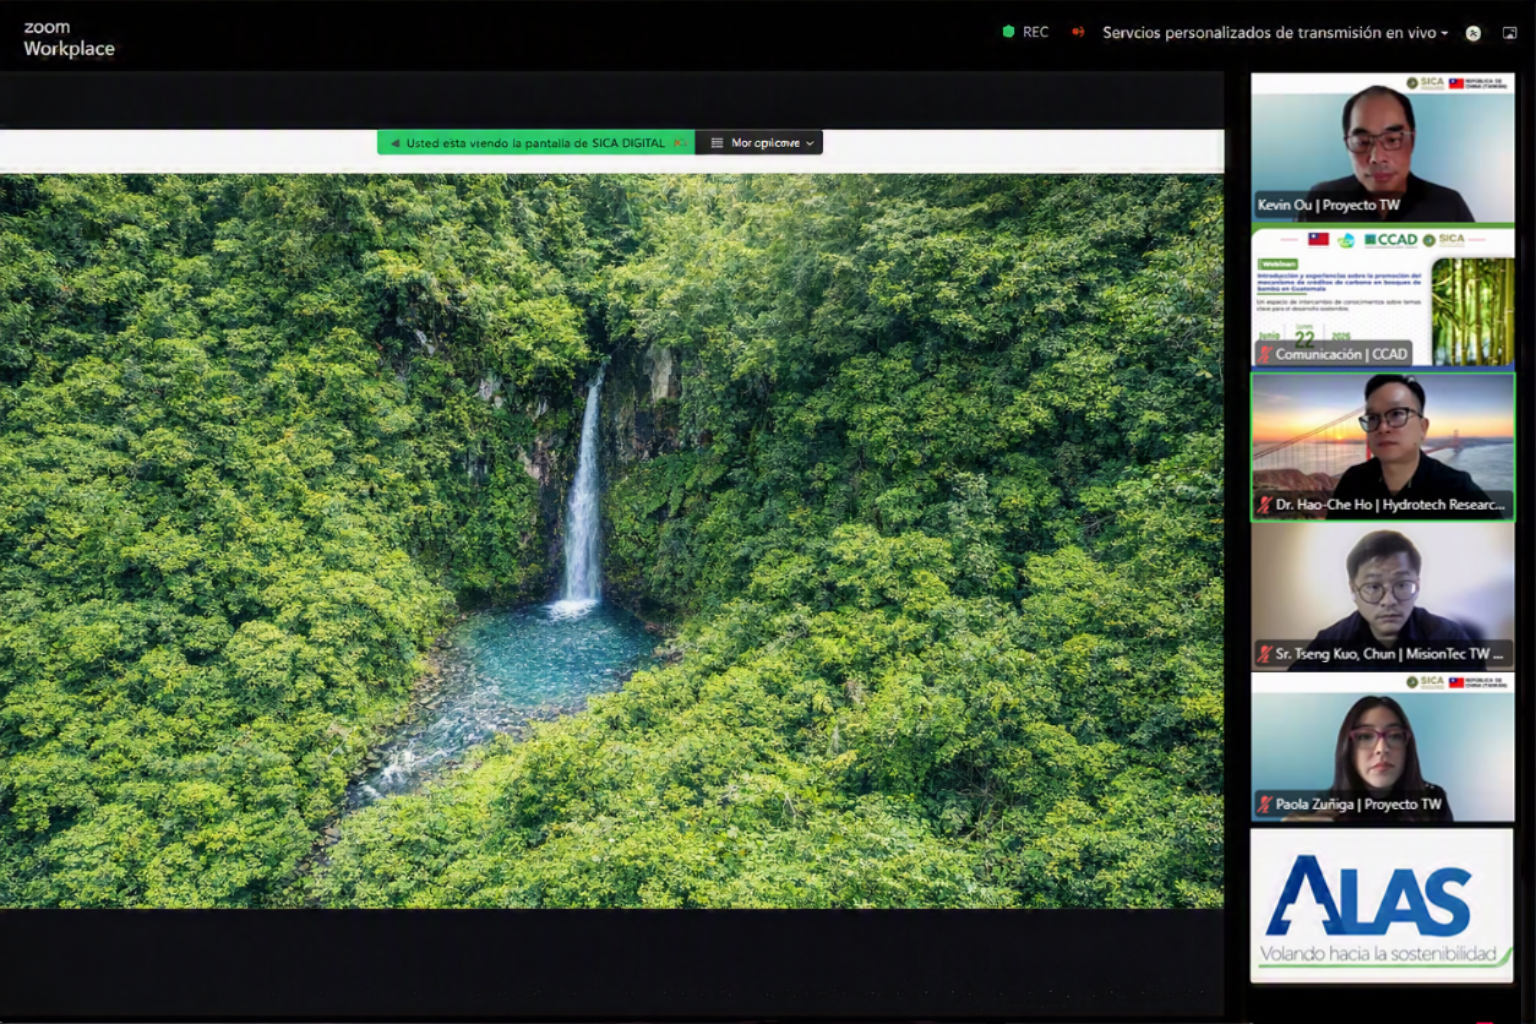1536x1024 pixels.
Task: Click the muted microphone icon beside "Dr. Hao-Che Ho"
Action: coord(1265,505)
